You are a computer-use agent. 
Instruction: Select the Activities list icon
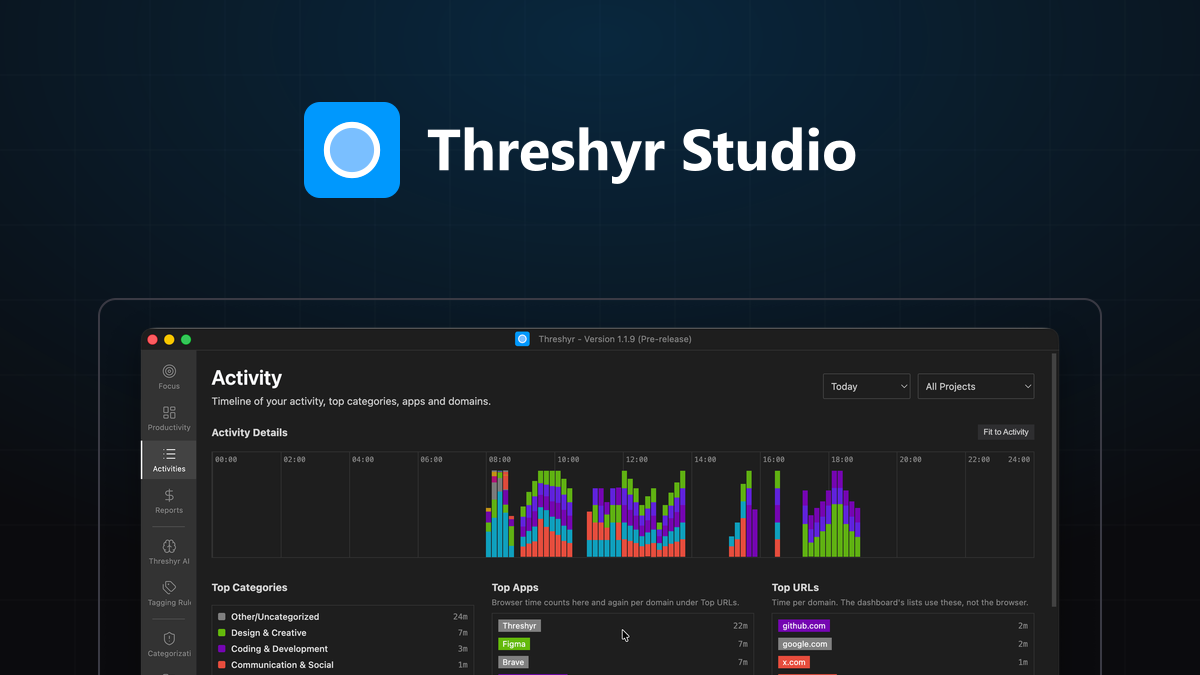coord(169,454)
